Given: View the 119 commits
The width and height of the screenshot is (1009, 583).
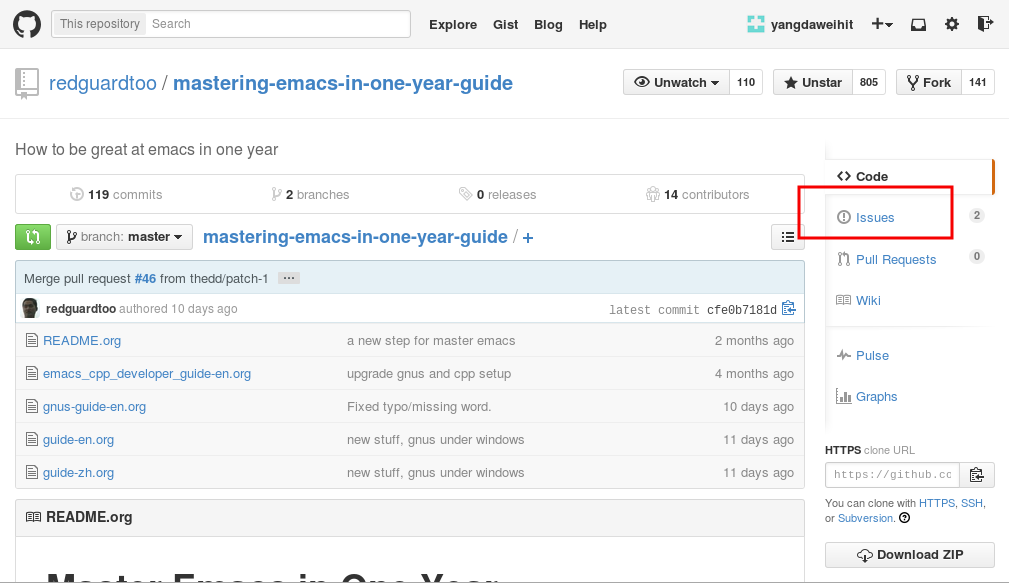Looking at the screenshot, I should [x=116, y=194].
